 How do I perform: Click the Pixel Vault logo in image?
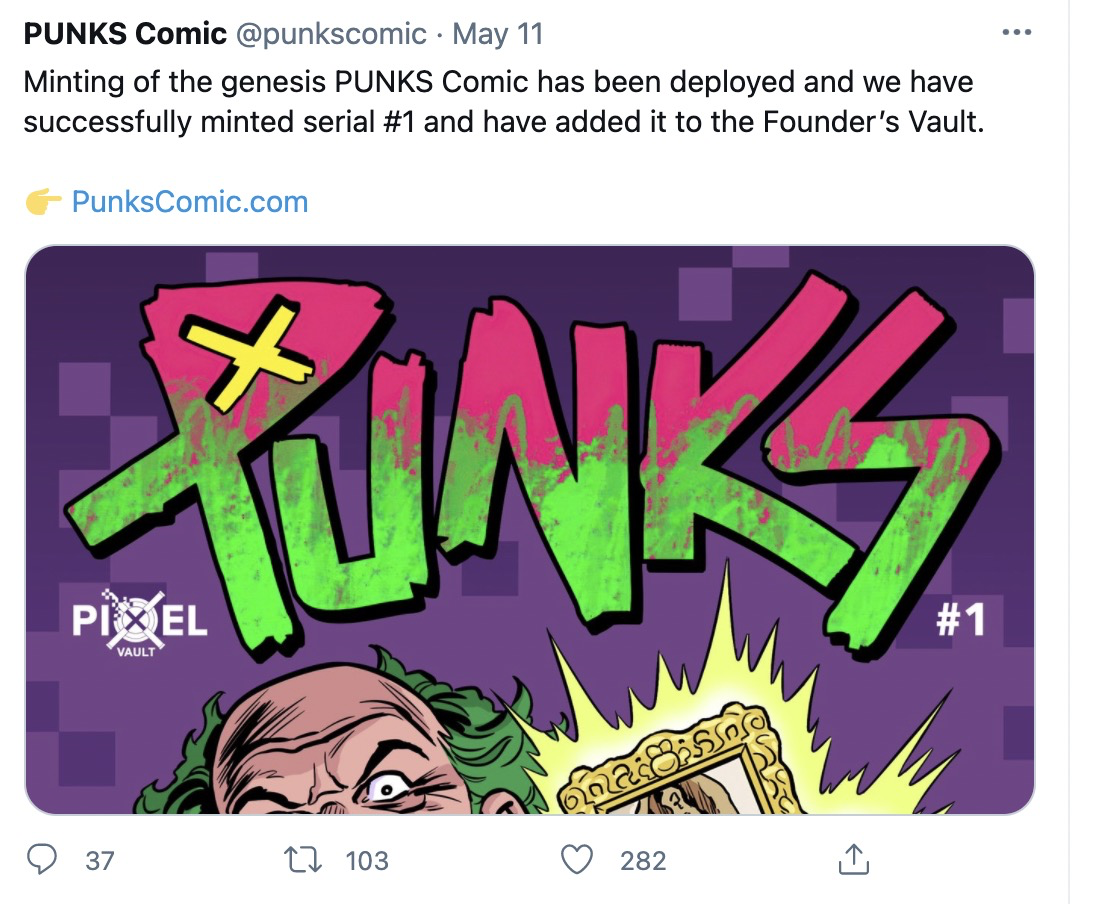tap(140, 622)
